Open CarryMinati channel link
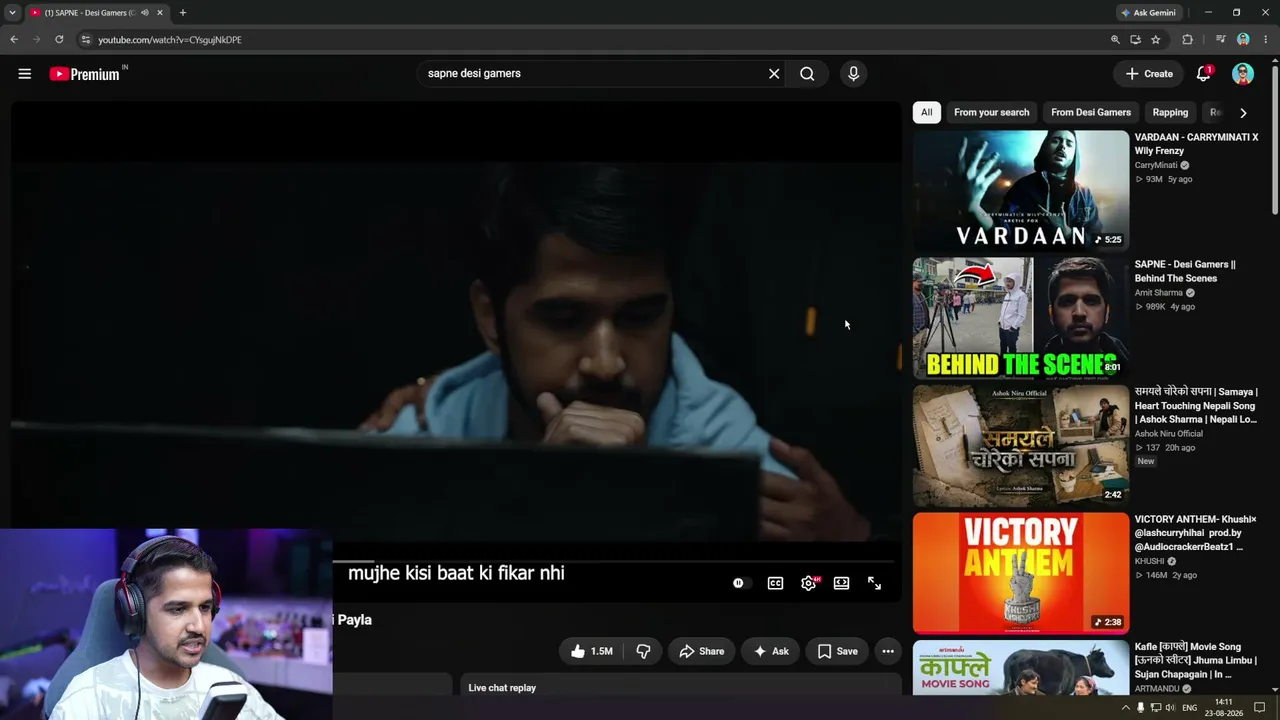This screenshot has height=720, width=1280. (x=1154, y=165)
